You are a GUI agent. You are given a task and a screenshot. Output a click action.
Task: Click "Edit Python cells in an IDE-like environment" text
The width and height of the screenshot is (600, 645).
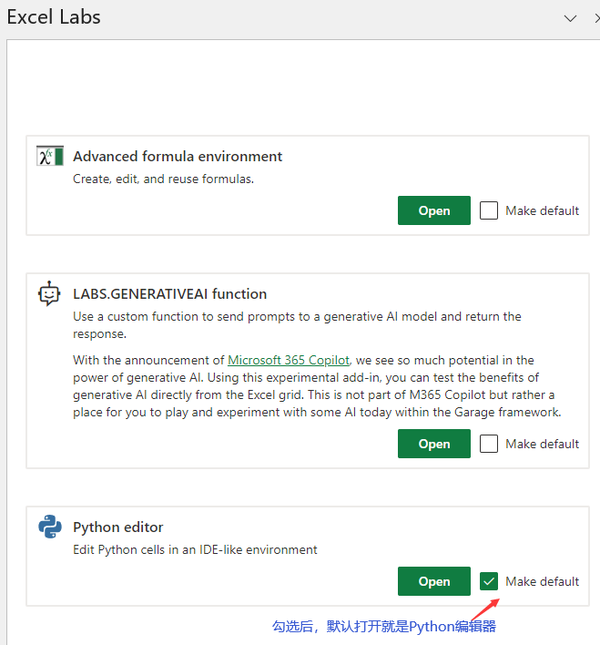(x=195, y=549)
